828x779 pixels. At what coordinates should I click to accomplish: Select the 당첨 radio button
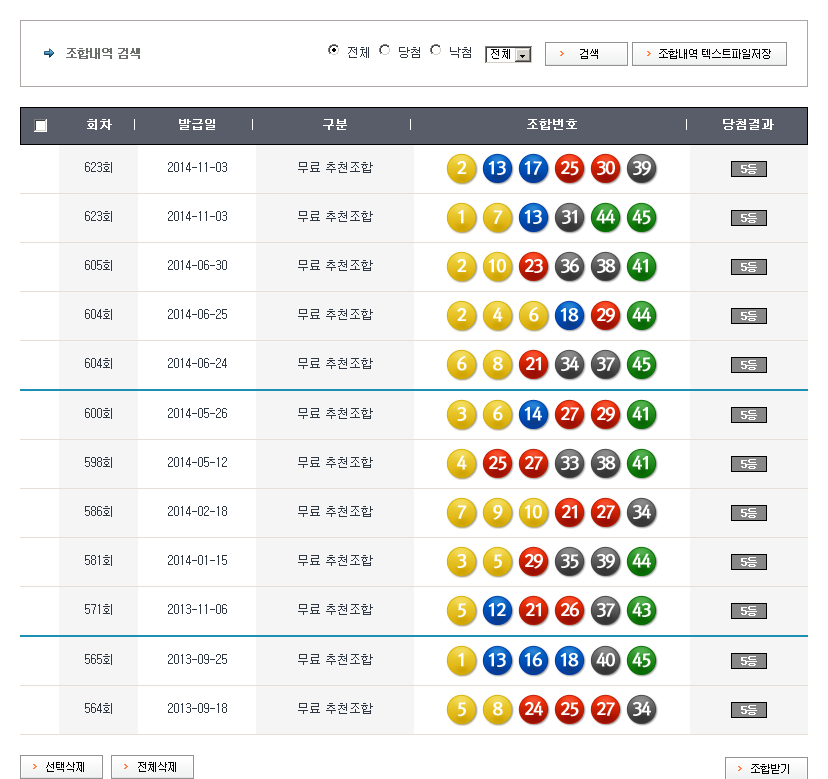point(385,51)
